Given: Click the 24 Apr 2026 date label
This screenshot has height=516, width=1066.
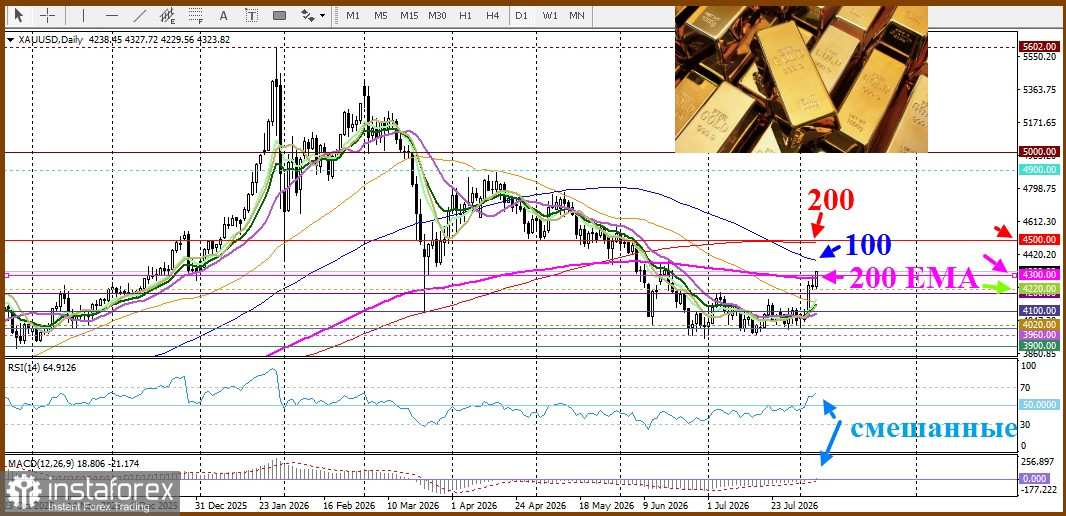Looking at the screenshot, I should (540, 506).
